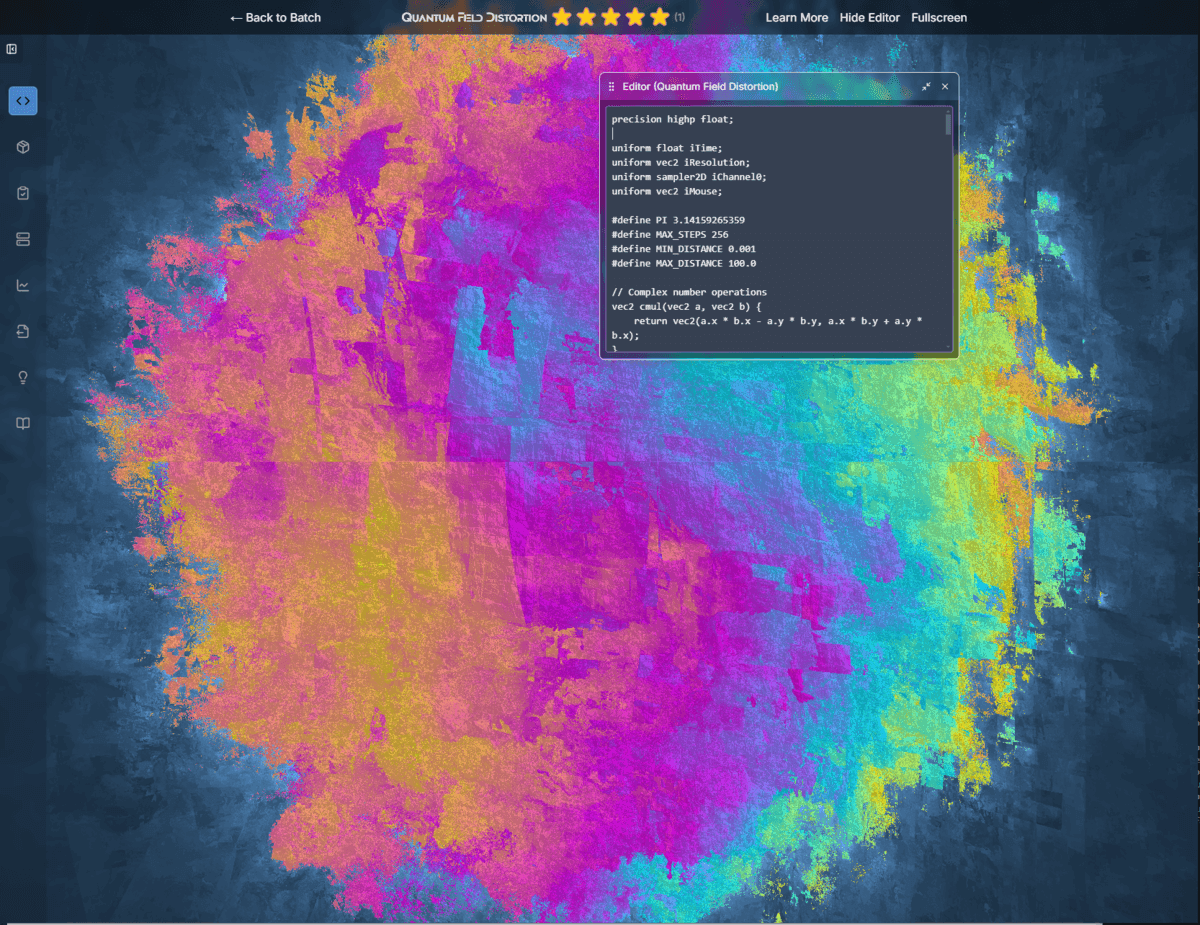Switch to Learn More in the top bar

[x=797, y=17]
